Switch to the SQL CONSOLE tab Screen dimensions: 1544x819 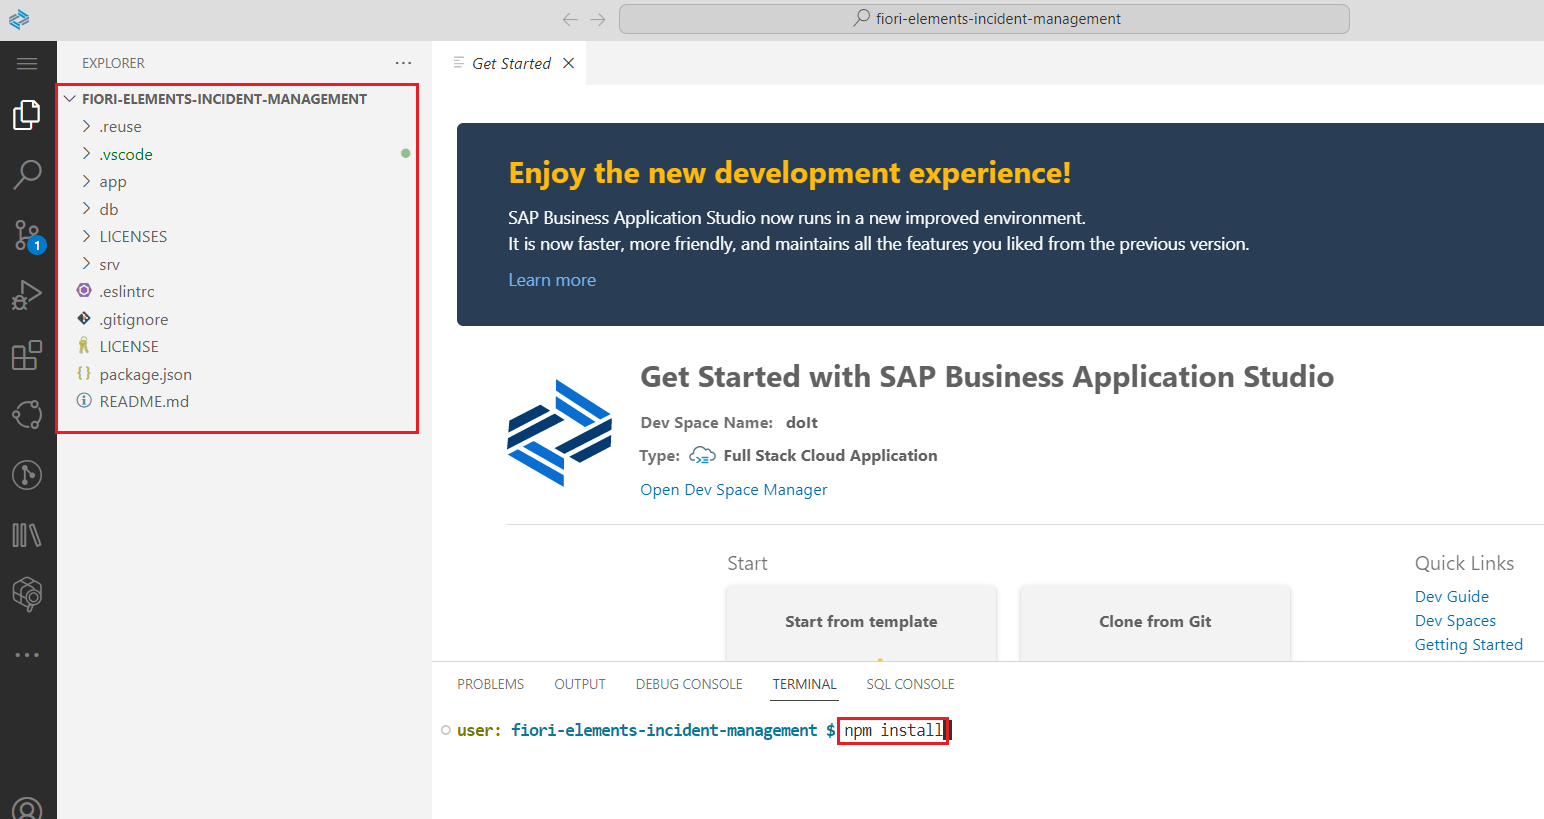pyautogui.click(x=910, y=684)
